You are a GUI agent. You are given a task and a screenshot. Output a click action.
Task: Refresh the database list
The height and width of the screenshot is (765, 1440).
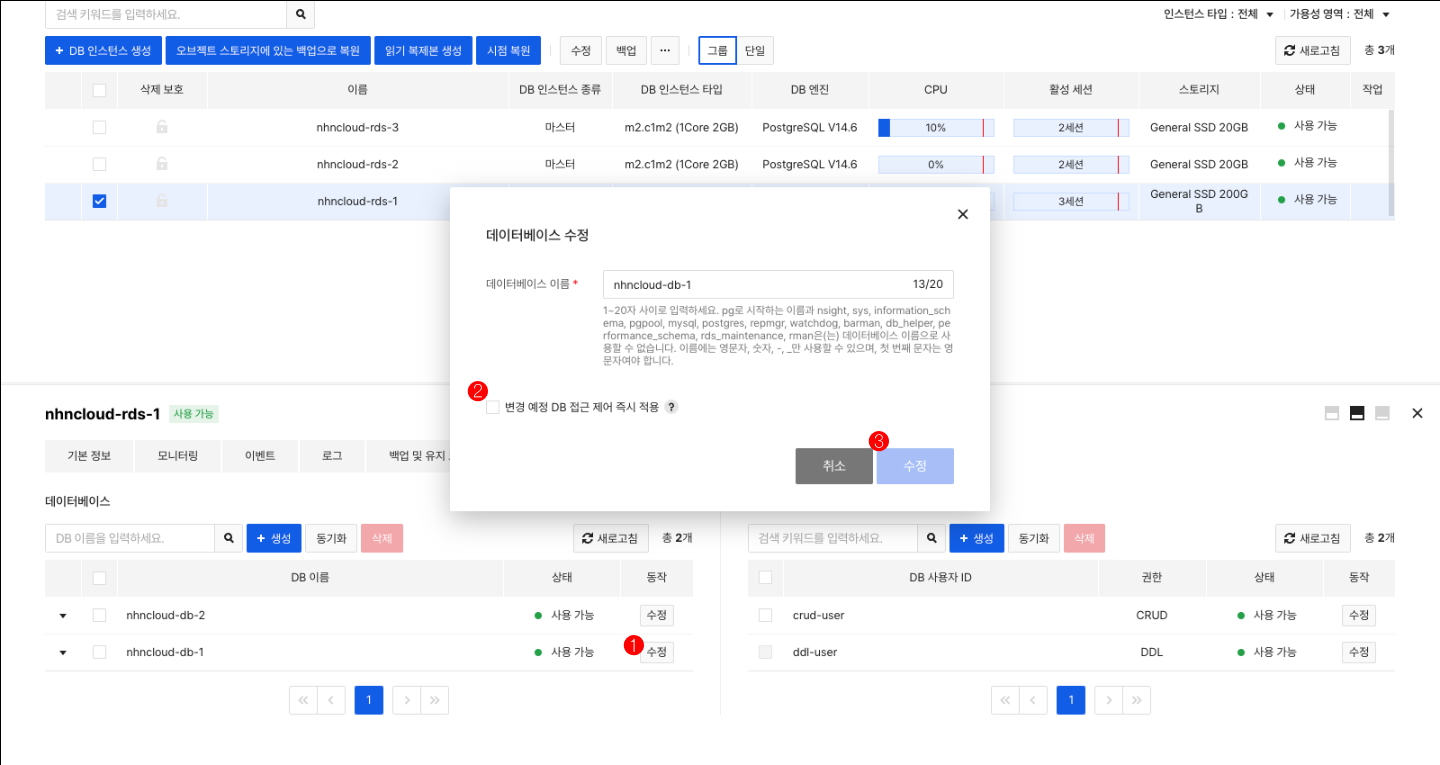[611, 538]
